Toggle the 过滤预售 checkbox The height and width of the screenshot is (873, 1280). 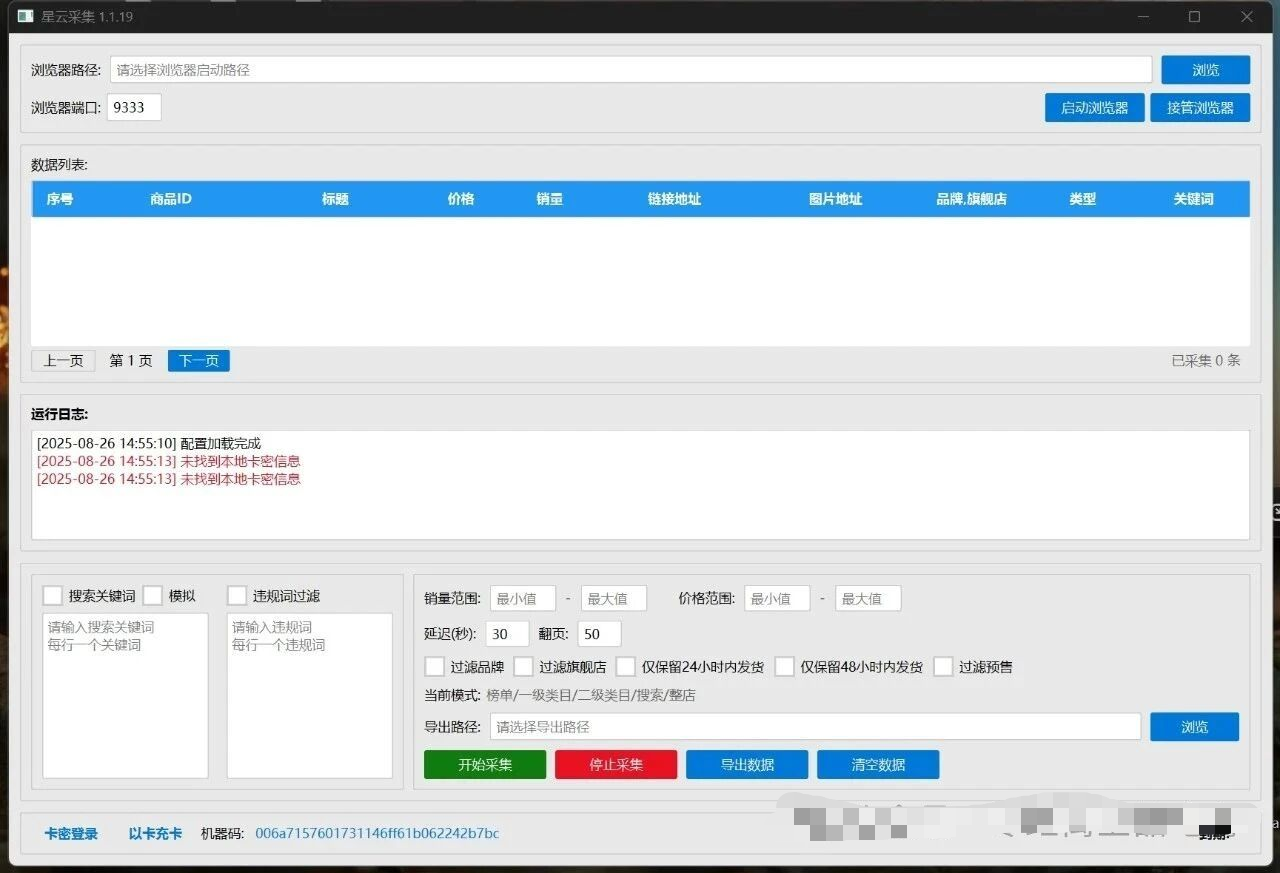tap(943, 667)
